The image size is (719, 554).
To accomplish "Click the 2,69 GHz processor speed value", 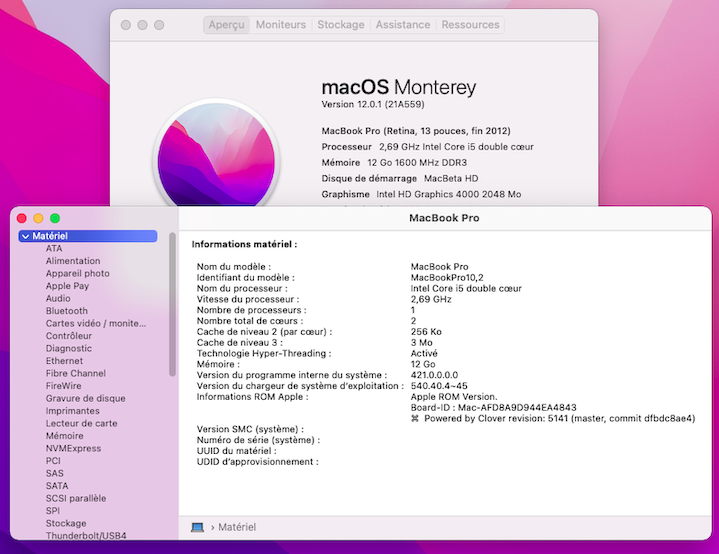I will (431, 299).
